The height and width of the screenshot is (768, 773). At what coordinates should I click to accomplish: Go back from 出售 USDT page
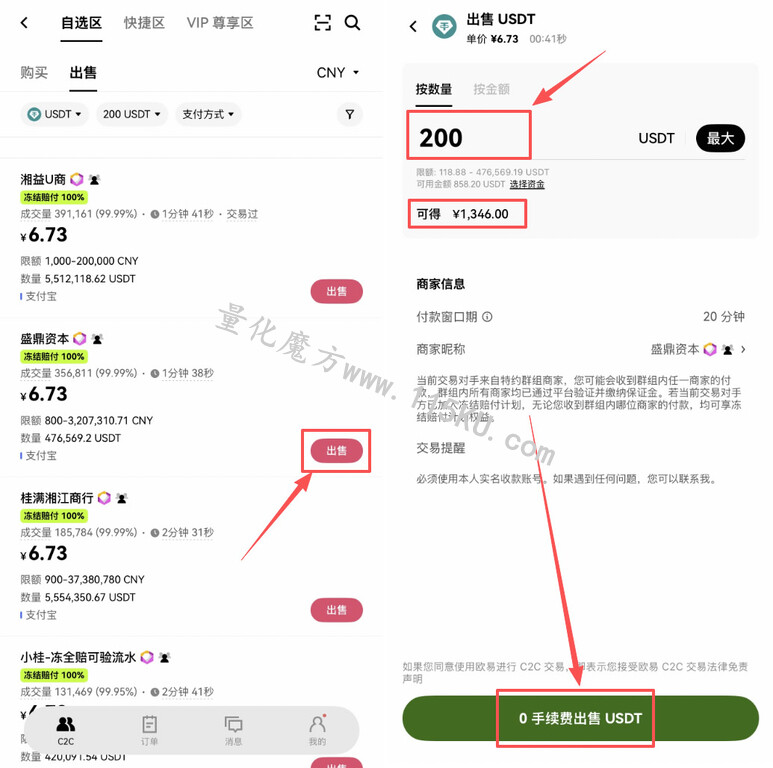click(413, 26)
